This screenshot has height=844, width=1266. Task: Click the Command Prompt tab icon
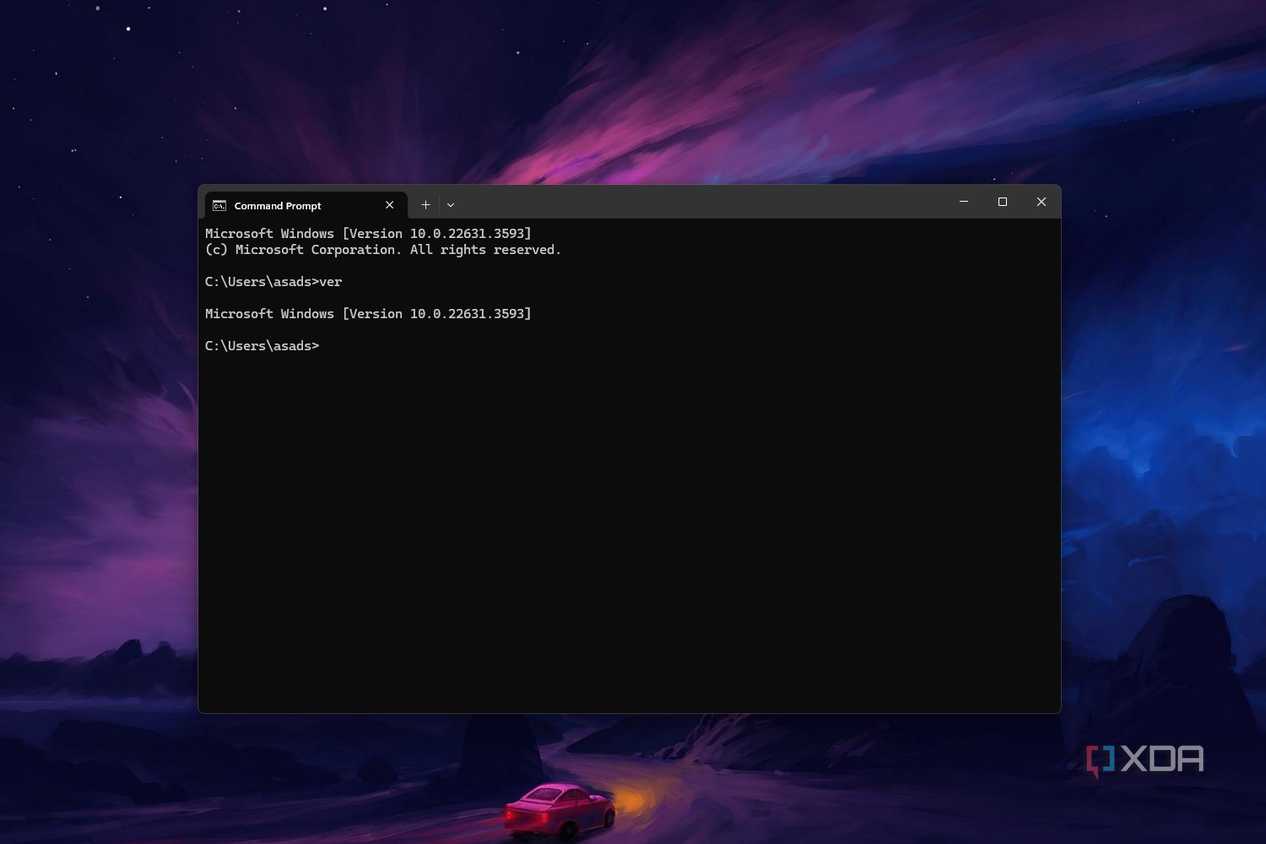pos(219,205)
